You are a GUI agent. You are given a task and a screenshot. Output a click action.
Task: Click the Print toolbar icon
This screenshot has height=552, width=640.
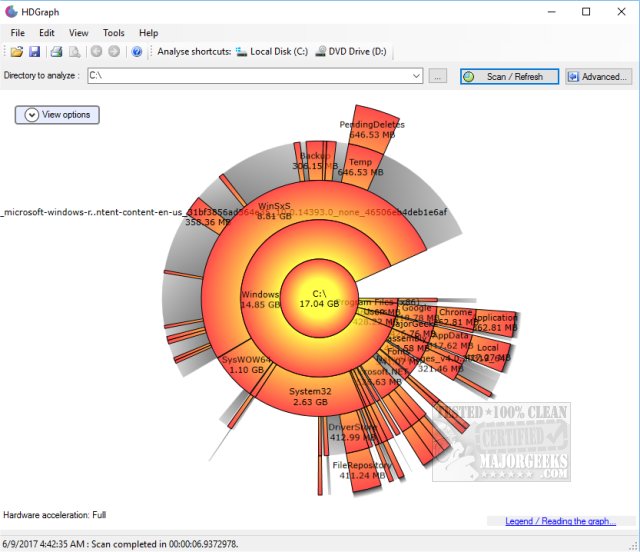click(57, 51)
